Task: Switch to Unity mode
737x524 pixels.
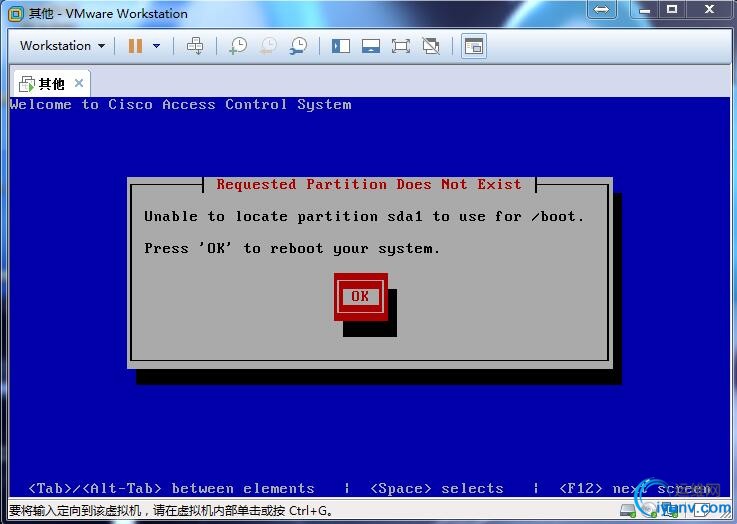Action: (x=431, y=46)
